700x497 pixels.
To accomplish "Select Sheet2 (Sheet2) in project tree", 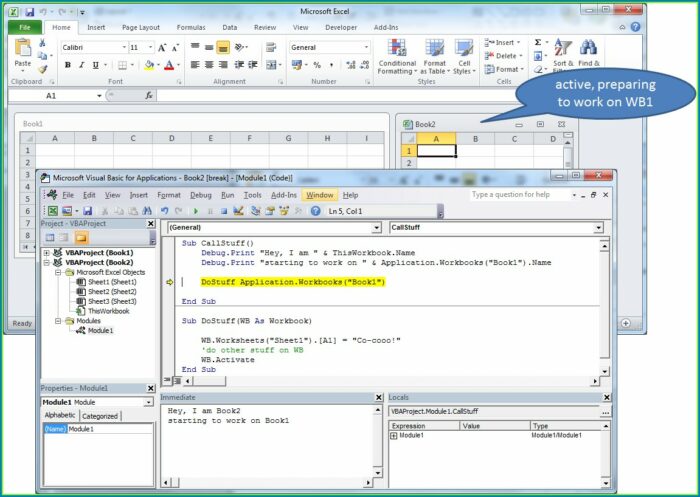I will [112, 292].
